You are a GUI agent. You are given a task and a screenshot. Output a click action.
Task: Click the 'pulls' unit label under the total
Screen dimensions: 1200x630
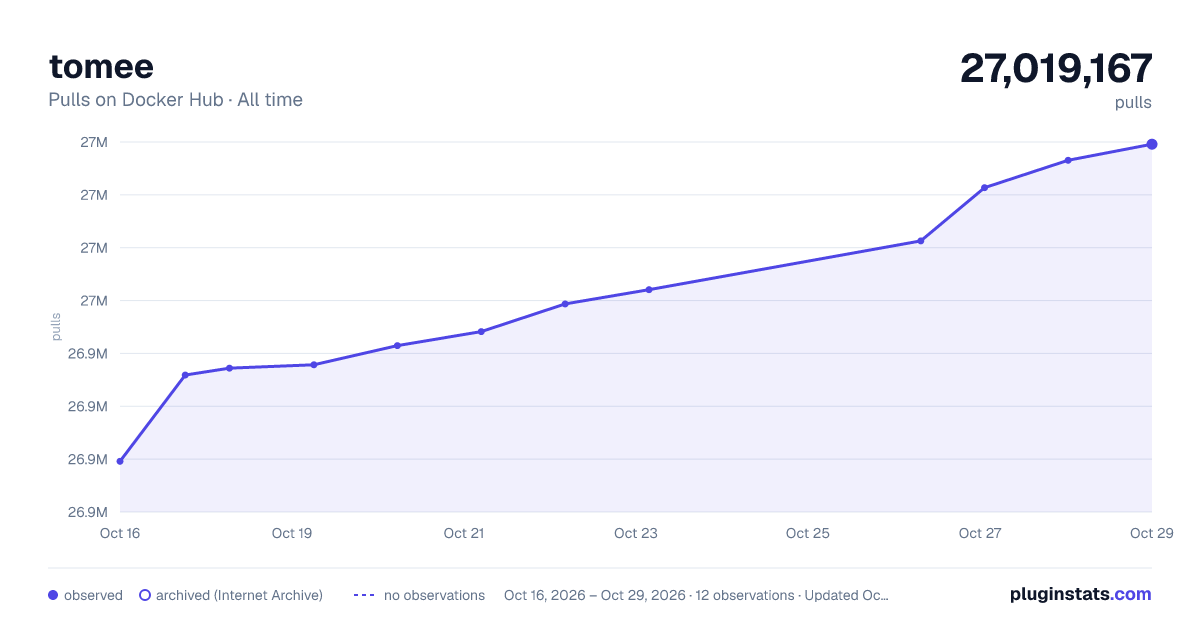pyautogui.click(x=1133, y=103)
